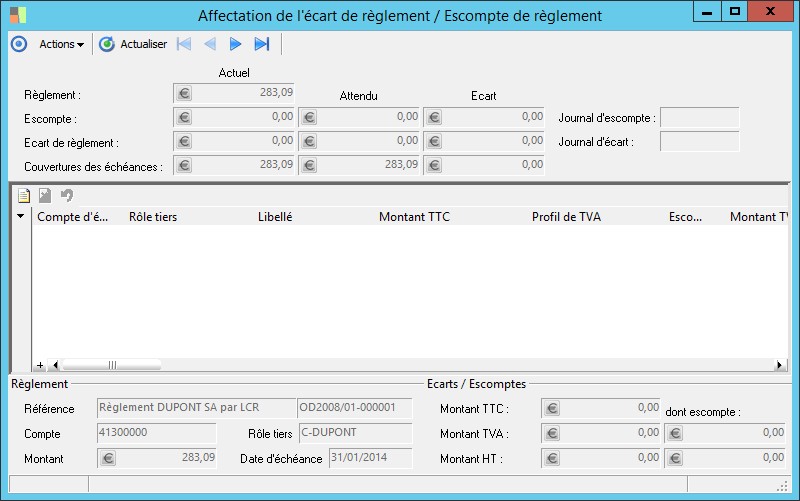
Task: Click the Date d'échéance field 31/01/2014
Action: [x=370, y=458]
